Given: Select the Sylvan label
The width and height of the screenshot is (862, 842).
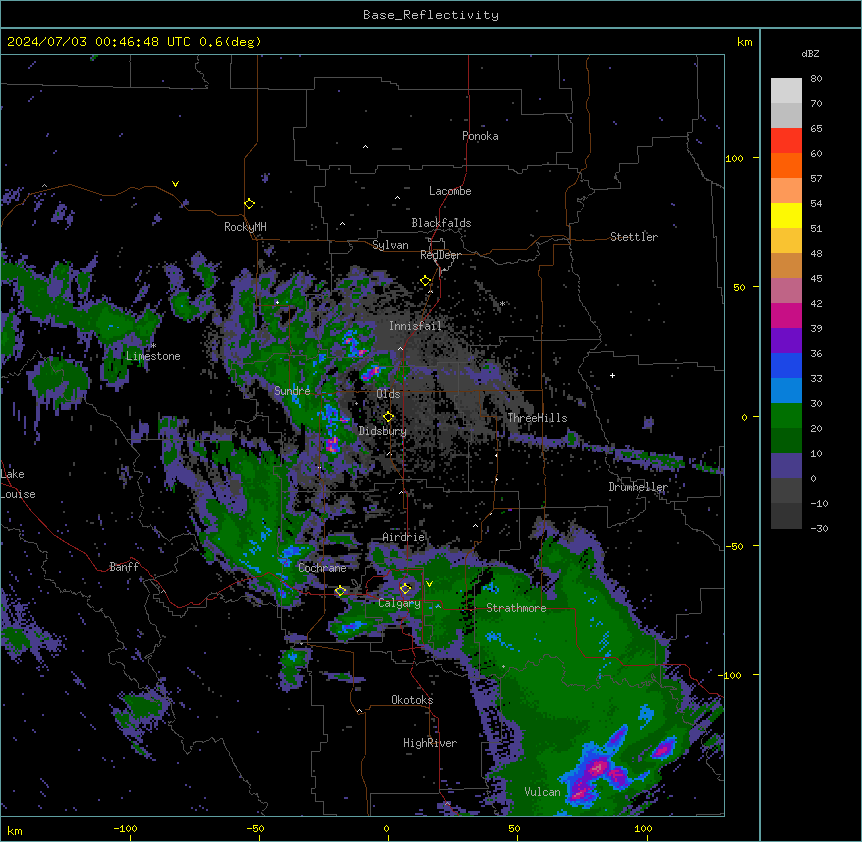Looking at the screenshot, I should [x=390, y=245].
